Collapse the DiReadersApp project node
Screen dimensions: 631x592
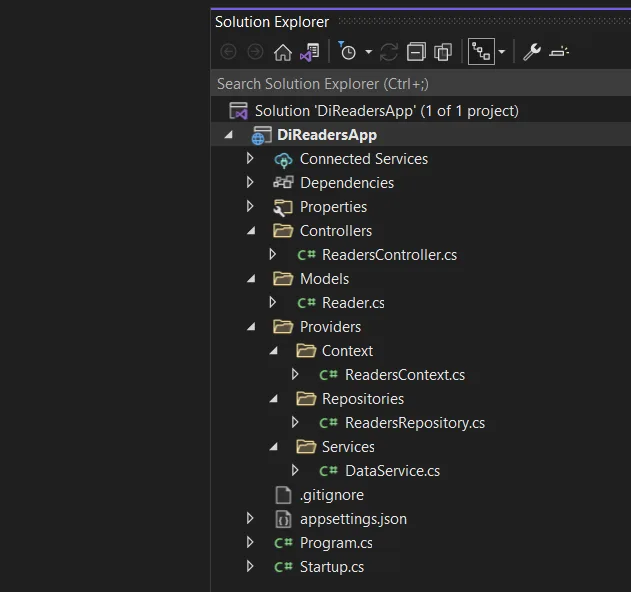coord(228,135)
